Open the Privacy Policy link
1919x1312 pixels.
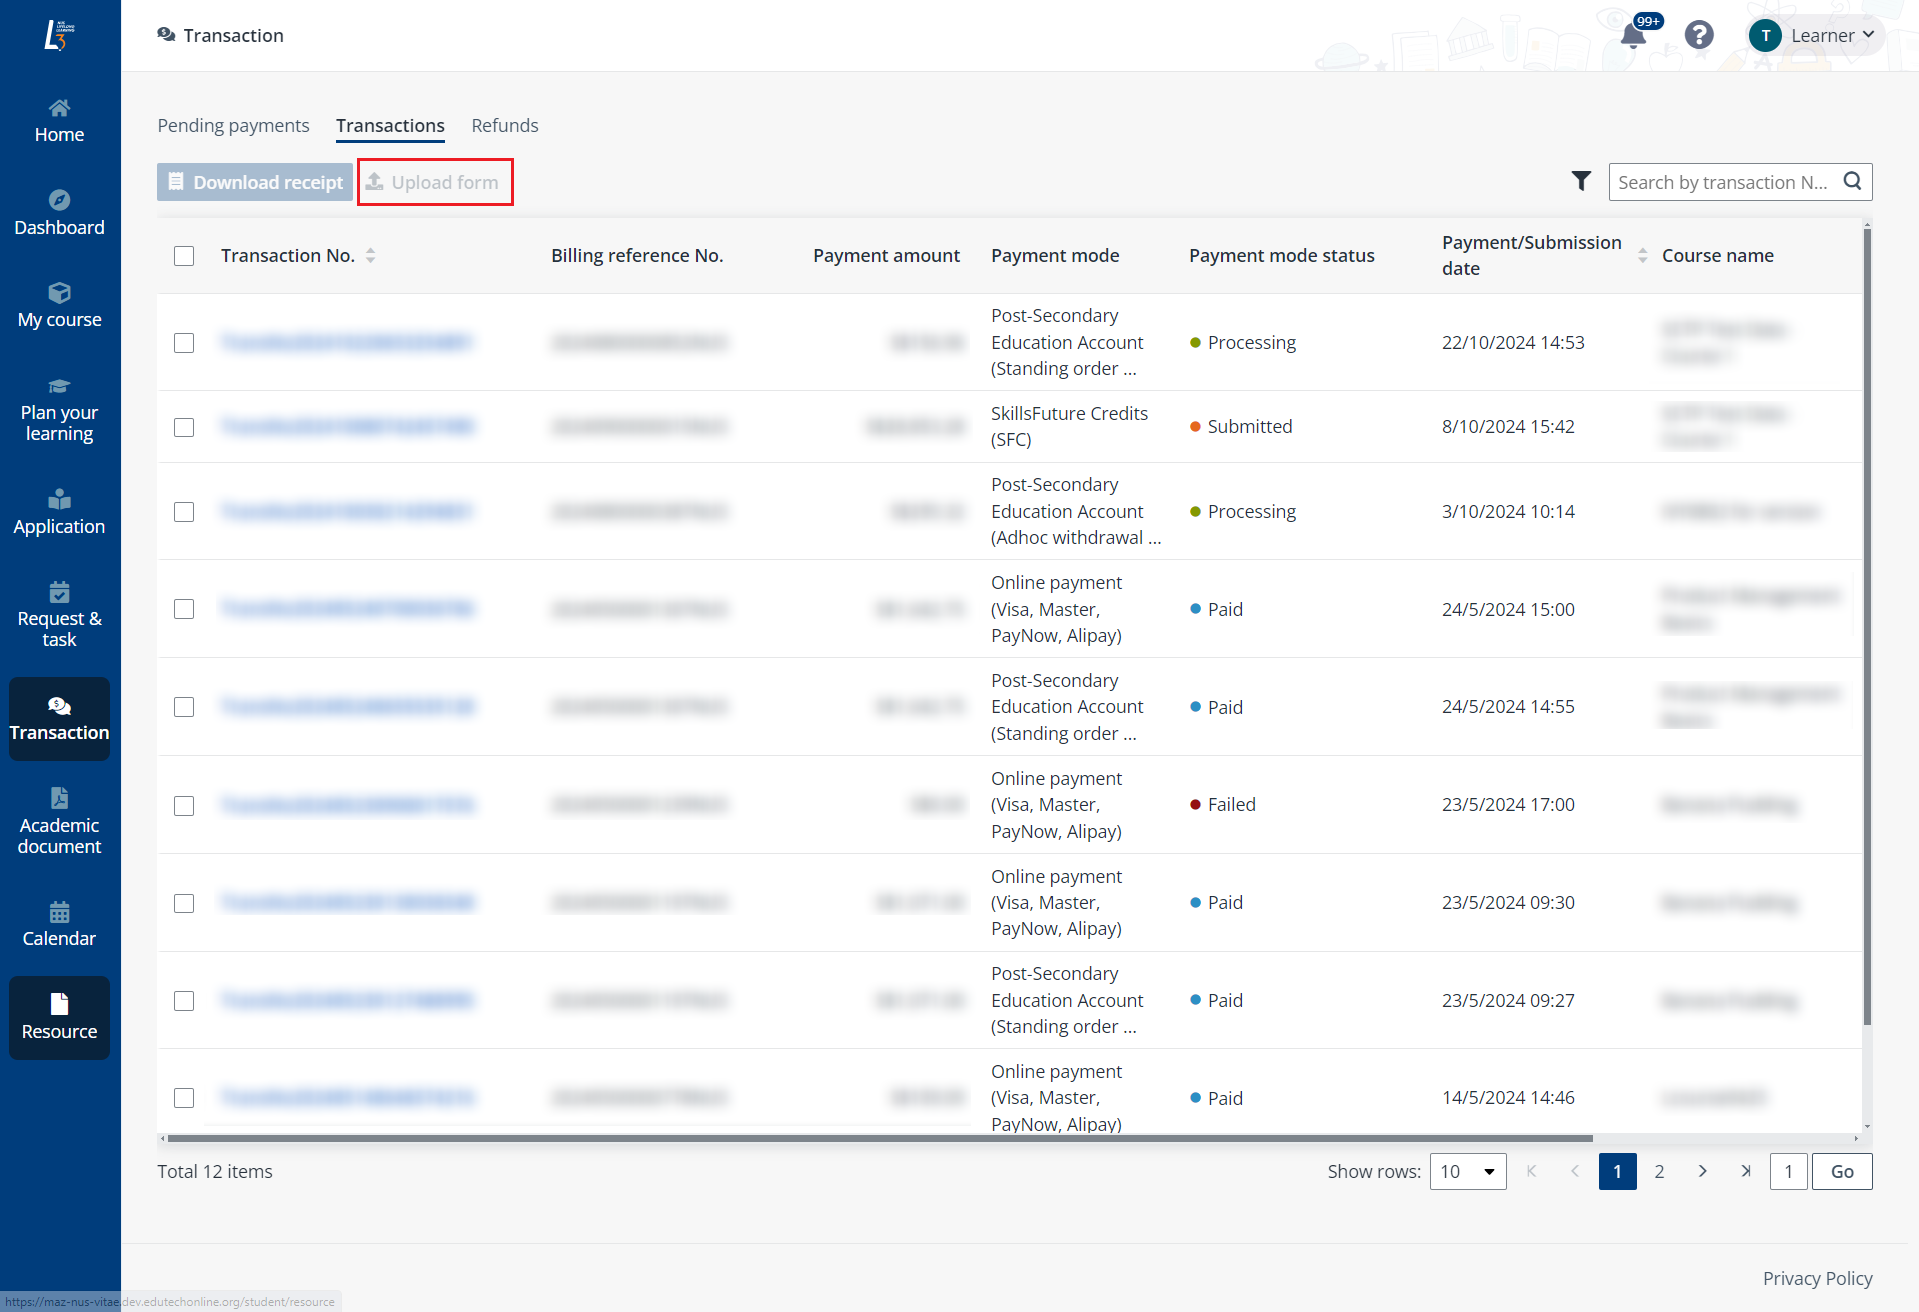(1817, 1278)
